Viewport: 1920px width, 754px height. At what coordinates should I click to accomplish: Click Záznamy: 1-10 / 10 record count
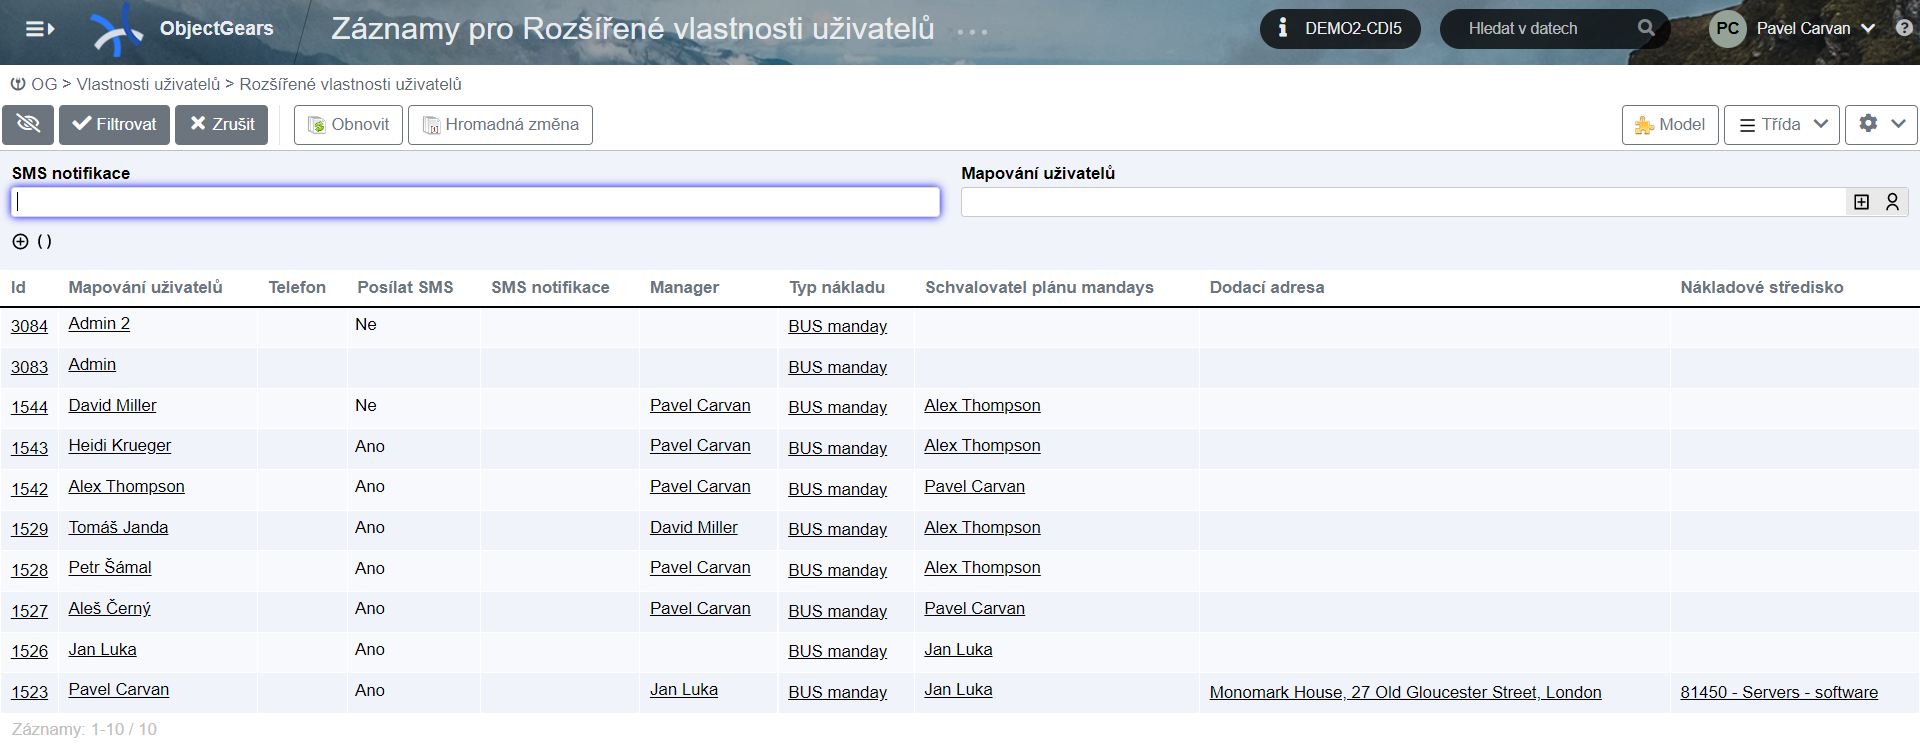pyautogui.click(x=84, y=729)
